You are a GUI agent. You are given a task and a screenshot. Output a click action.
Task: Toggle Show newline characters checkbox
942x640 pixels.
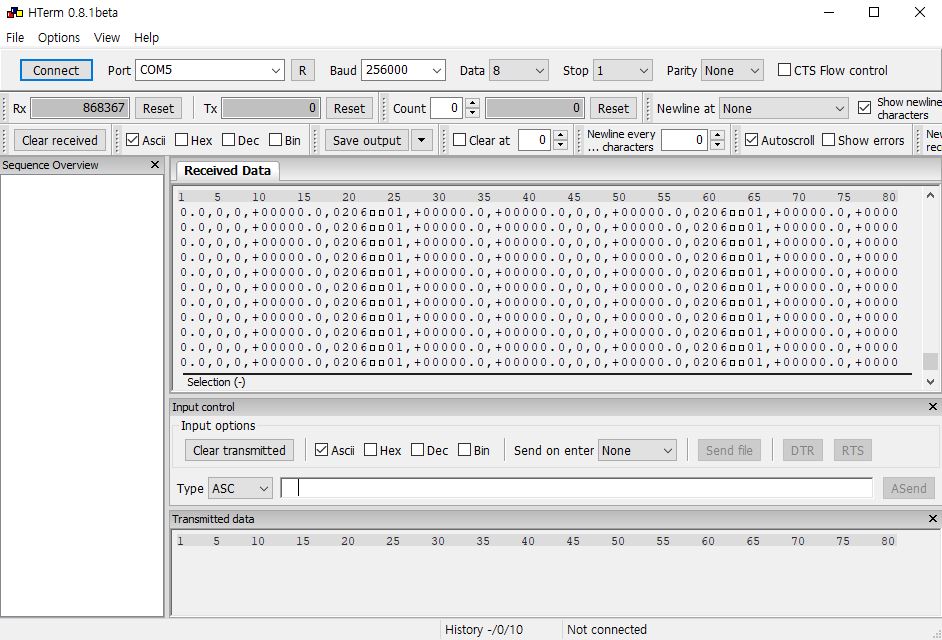tap(864, 108)
